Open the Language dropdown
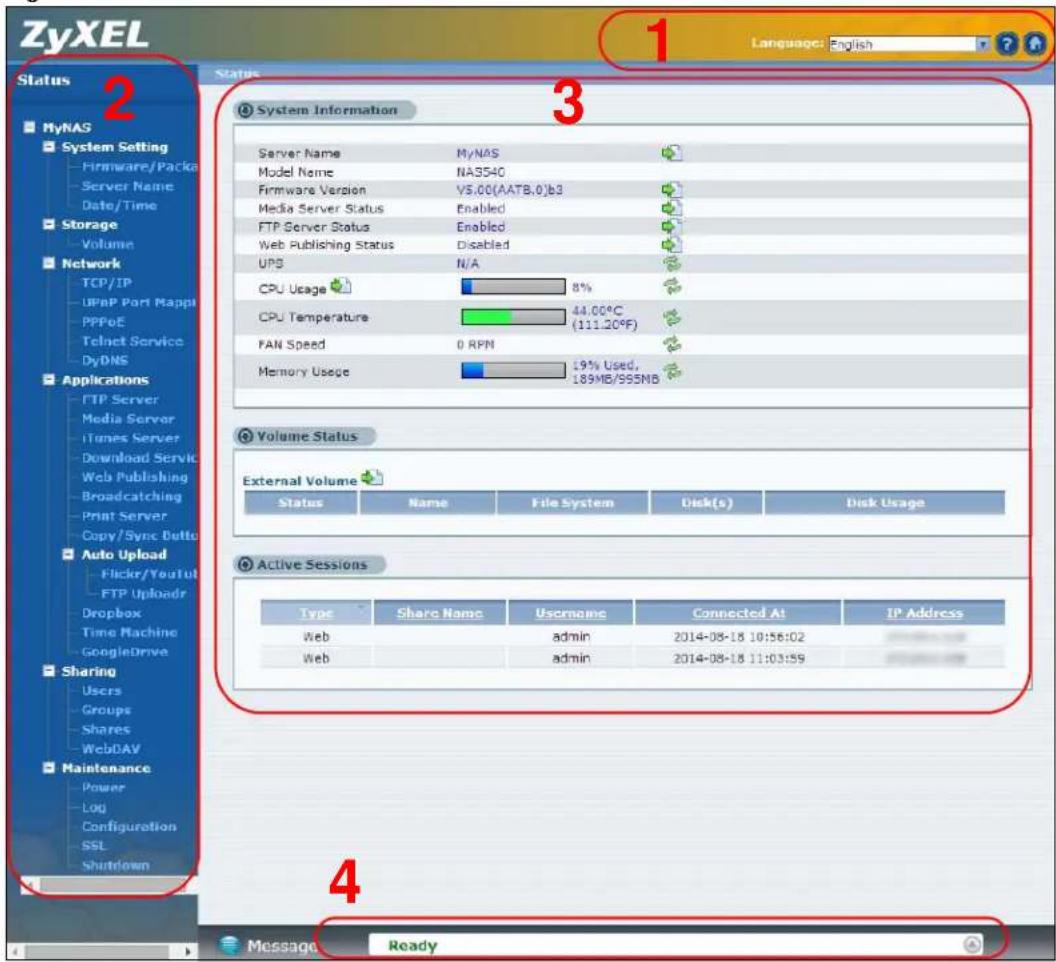The height and width of the screenshot is (962, 1056). pyautogui.click(x=910, y=44)
